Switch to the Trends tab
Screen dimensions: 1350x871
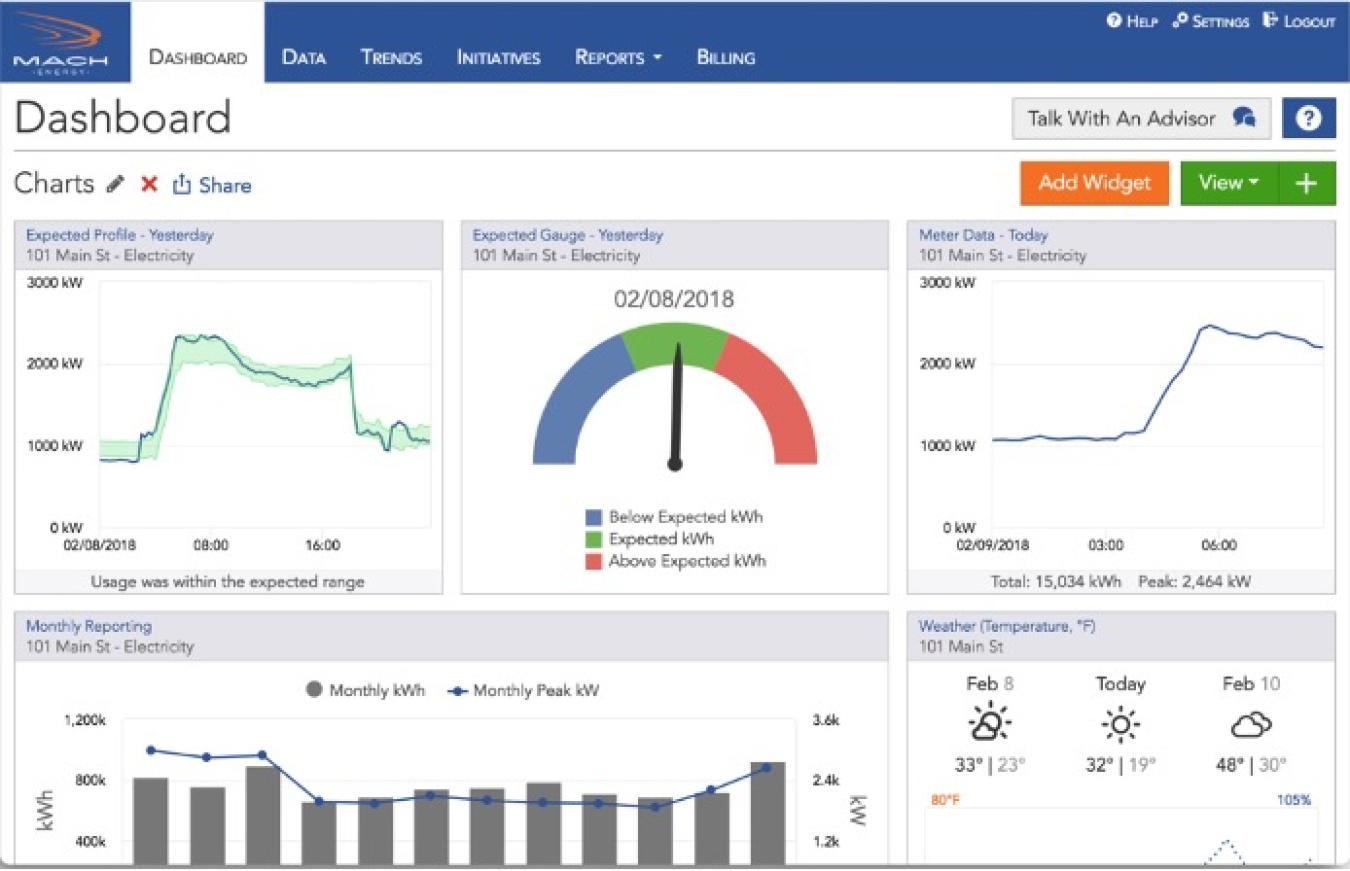point(391,57)
